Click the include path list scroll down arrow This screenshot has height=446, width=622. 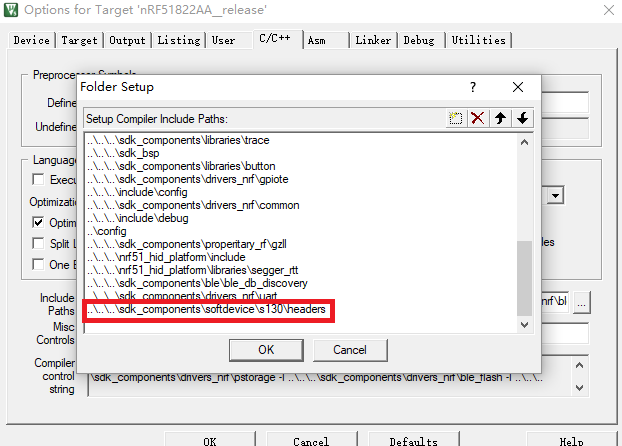(x=524, y=325)
